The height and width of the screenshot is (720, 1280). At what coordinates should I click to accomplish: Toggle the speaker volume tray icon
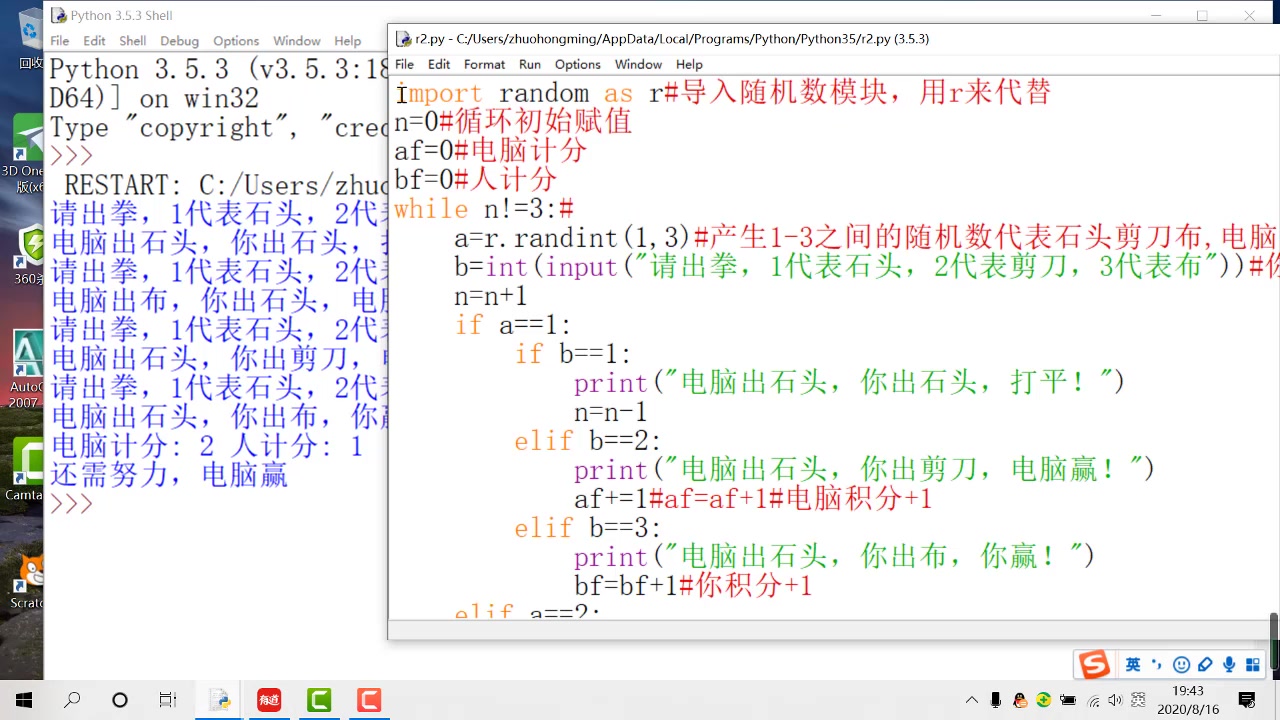(1115, 700)
